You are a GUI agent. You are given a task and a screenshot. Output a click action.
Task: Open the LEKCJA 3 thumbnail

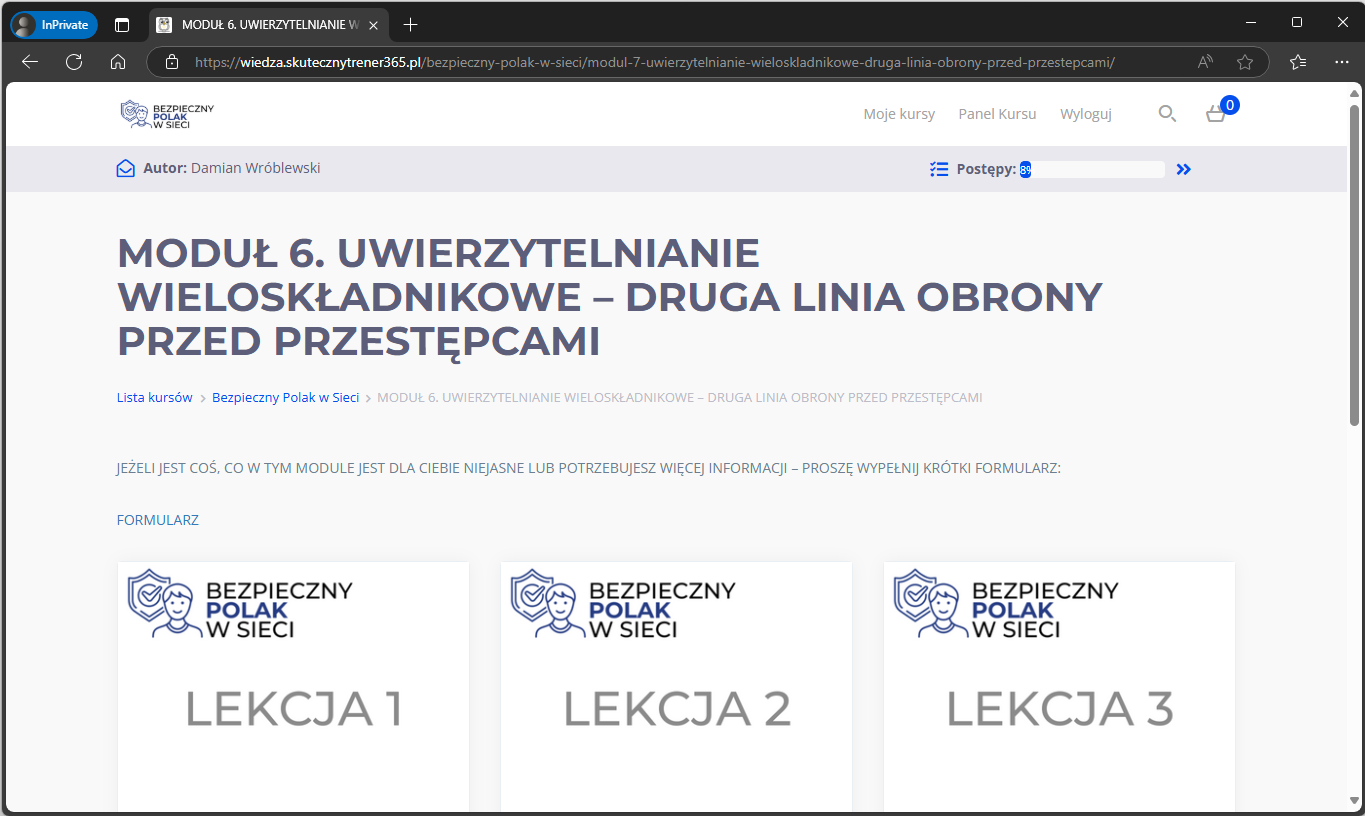coord(1059,686)
